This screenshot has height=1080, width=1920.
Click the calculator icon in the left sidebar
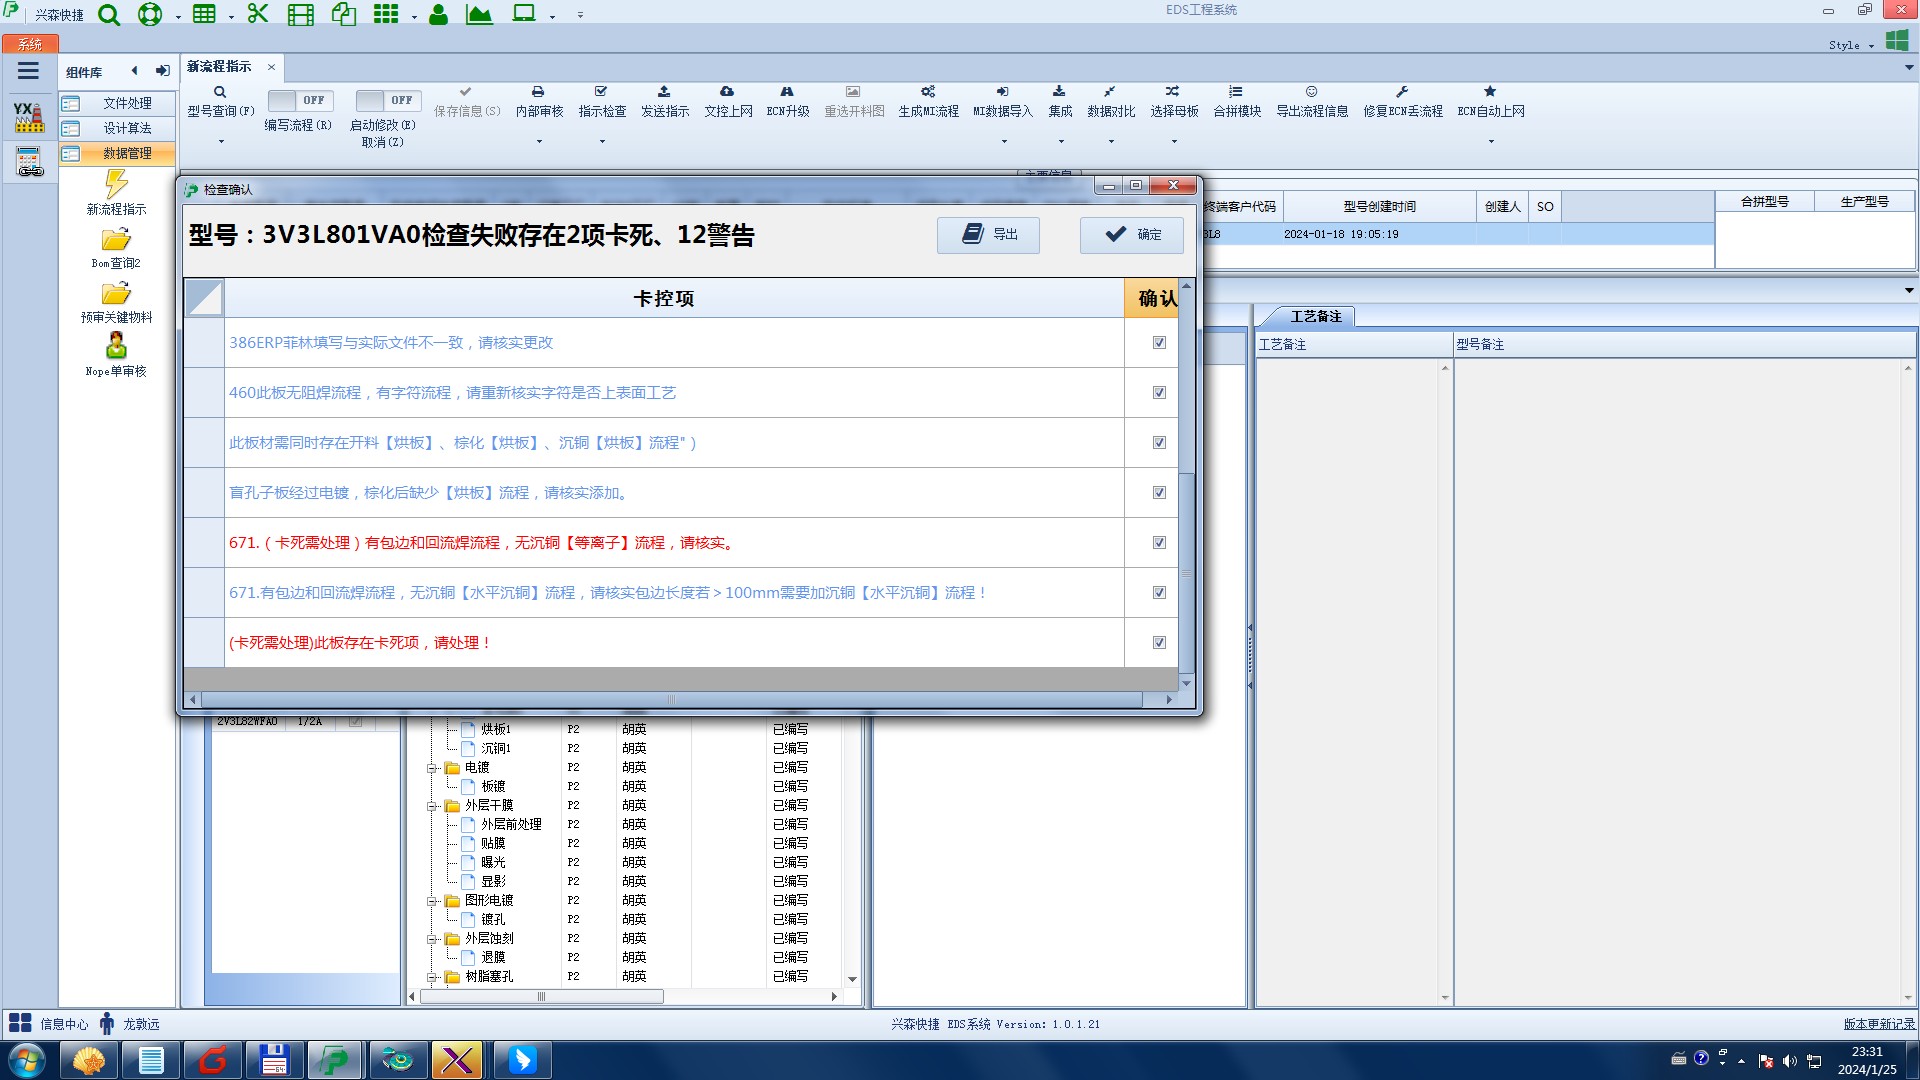click(29, 161)
